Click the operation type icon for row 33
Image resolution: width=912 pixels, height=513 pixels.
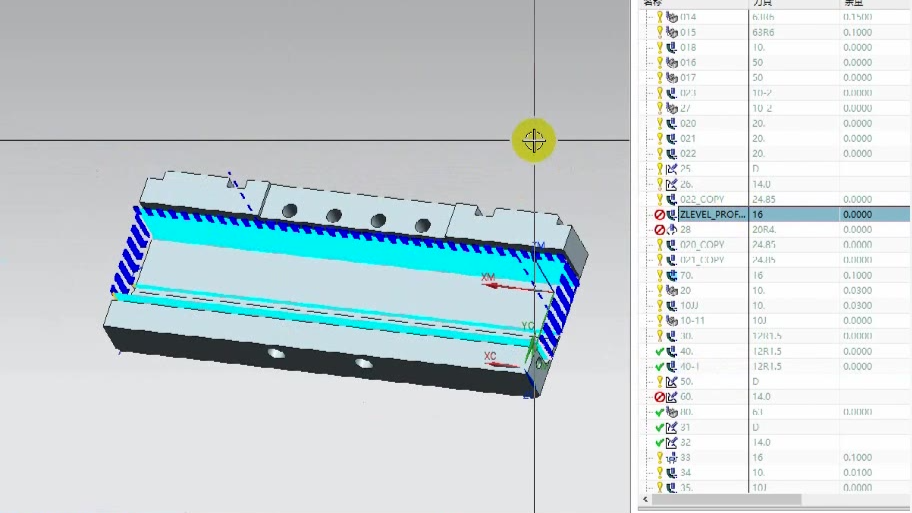click(672, 458)
